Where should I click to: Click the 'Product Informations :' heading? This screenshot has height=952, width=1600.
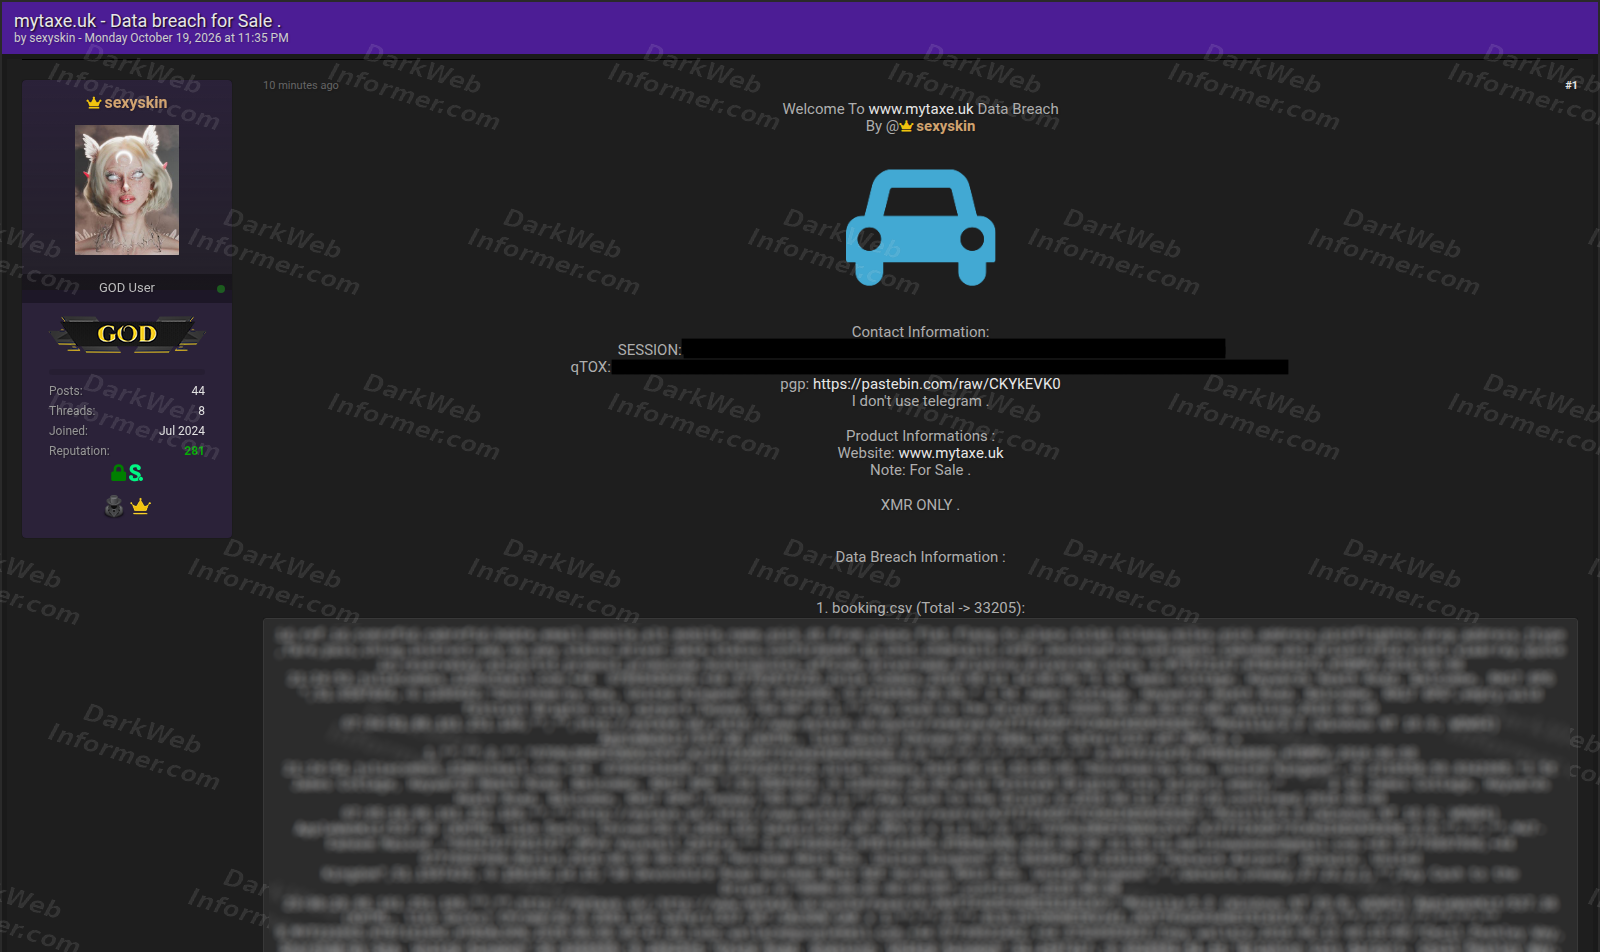tap(920, 436)
